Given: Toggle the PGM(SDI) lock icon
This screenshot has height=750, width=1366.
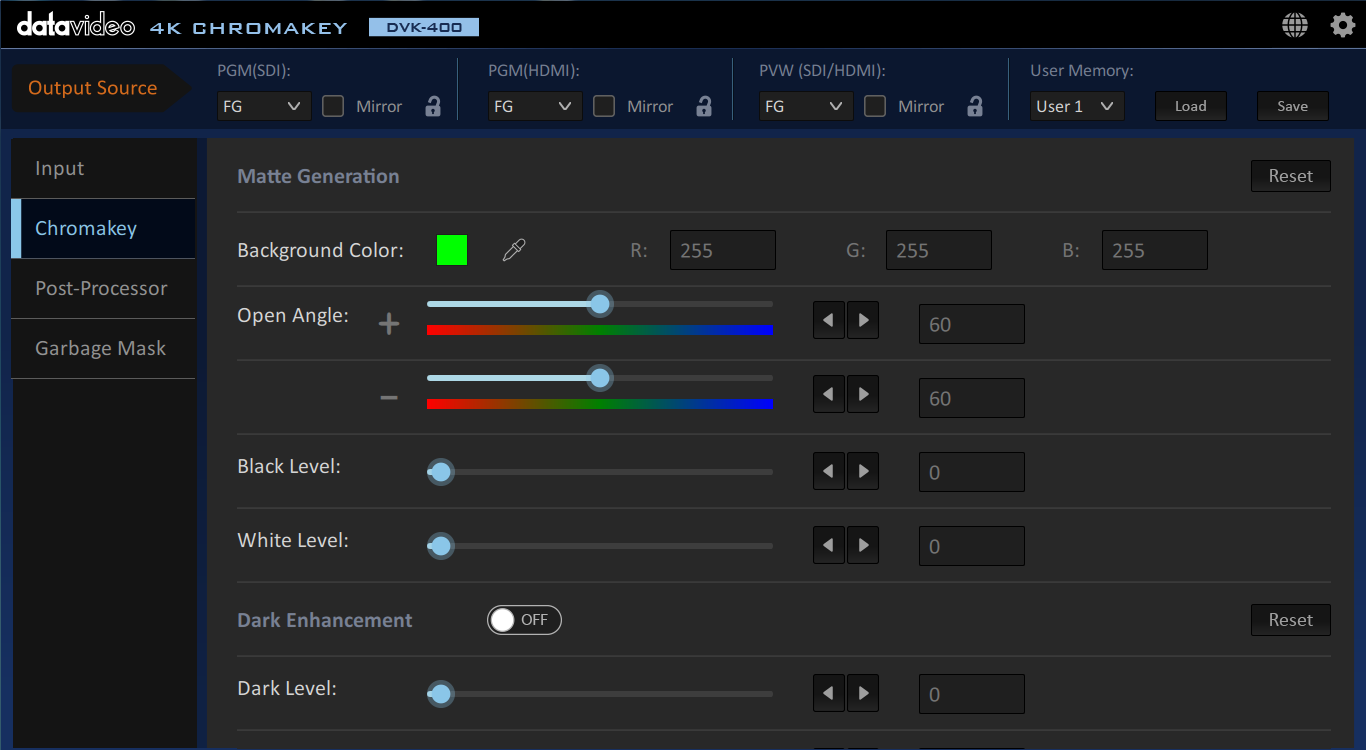Looking at the screenshot, I should click(x=433, y=106).
